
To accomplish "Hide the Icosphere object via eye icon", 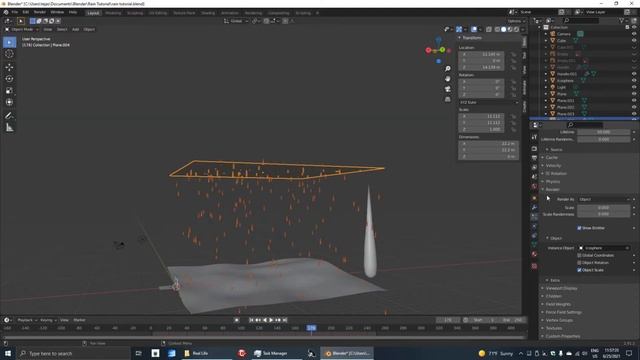I will click(x=634, y=80).
